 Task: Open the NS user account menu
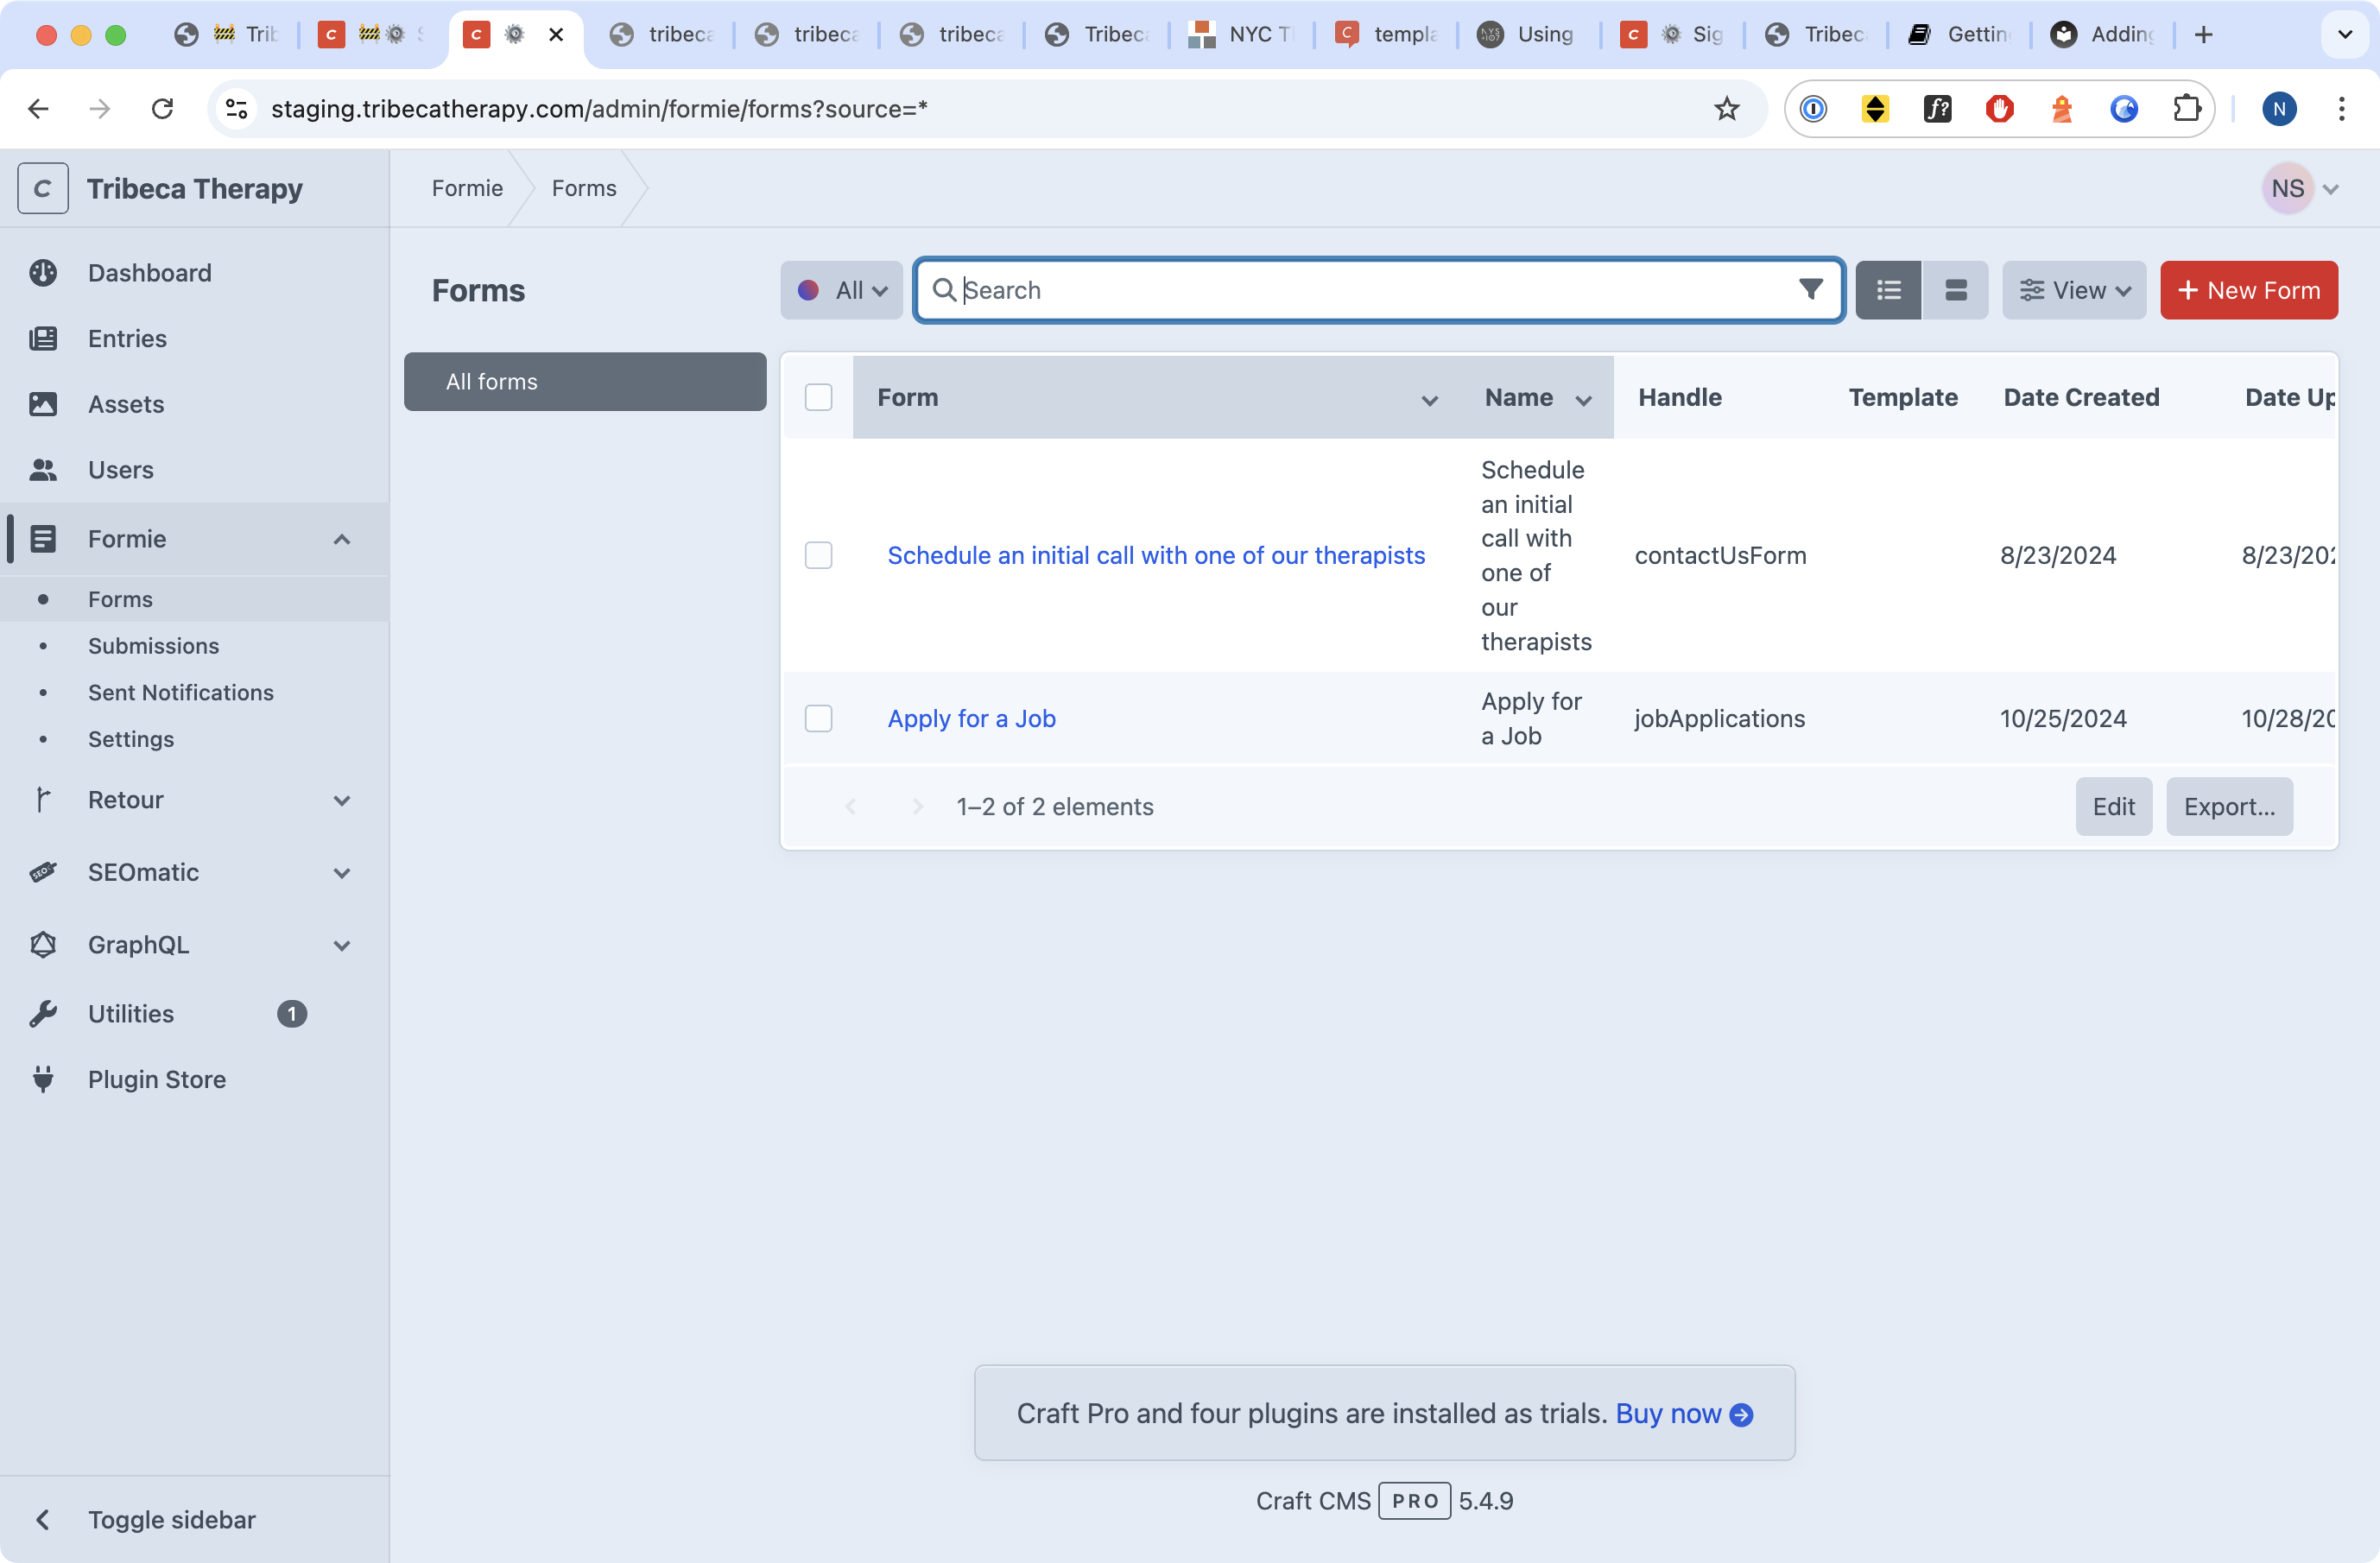tap(2301, 188)
